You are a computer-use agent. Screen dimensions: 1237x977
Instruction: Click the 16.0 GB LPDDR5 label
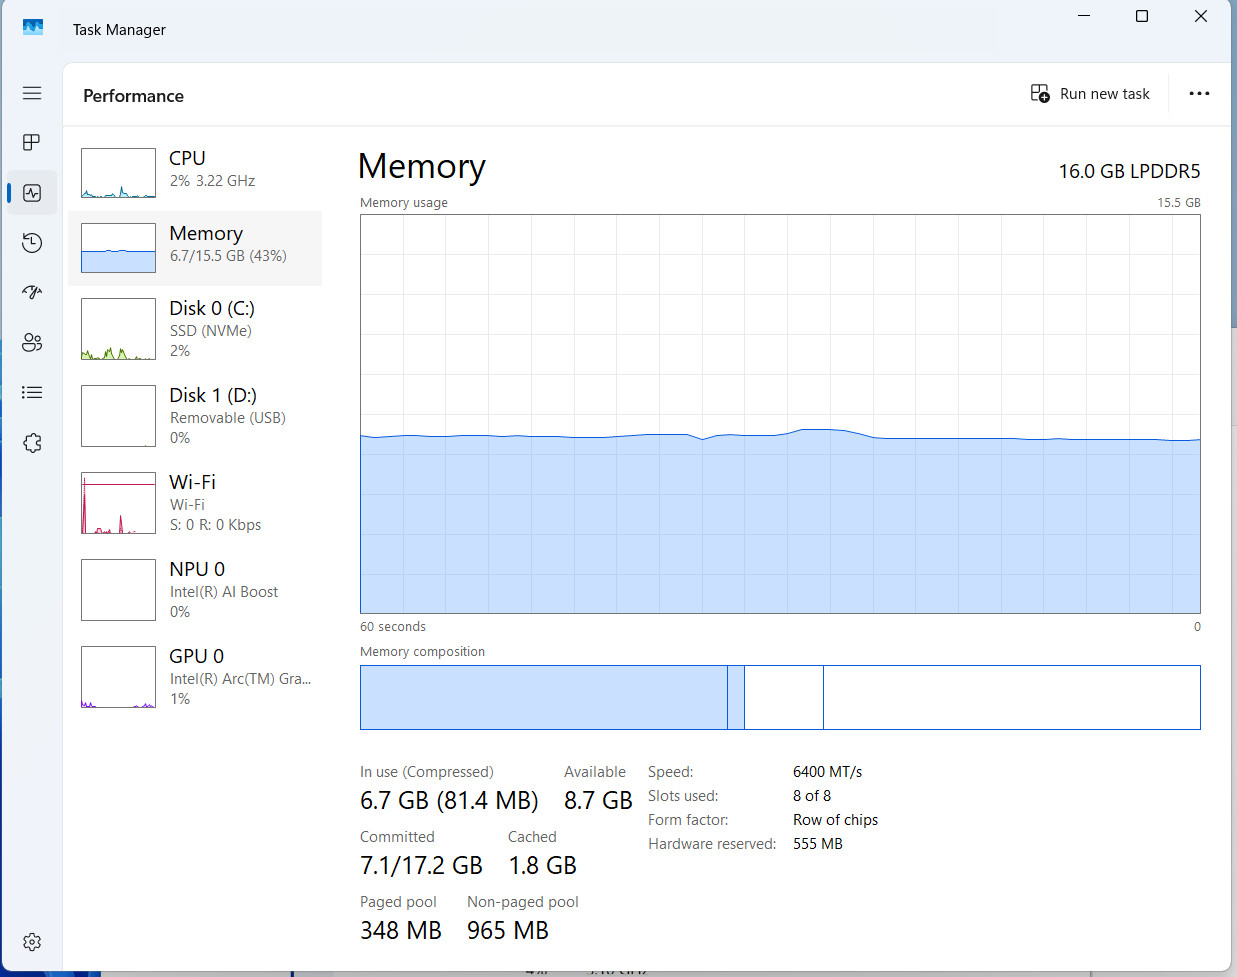(1129, 171)
